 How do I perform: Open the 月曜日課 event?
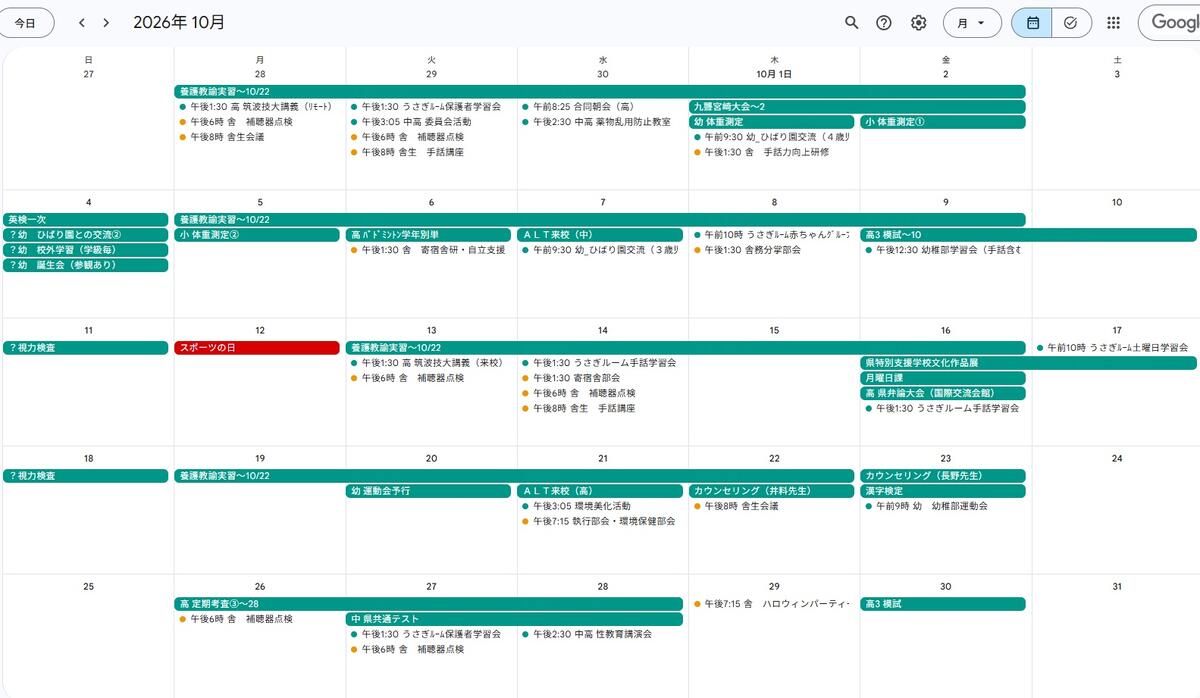(943, 378)
